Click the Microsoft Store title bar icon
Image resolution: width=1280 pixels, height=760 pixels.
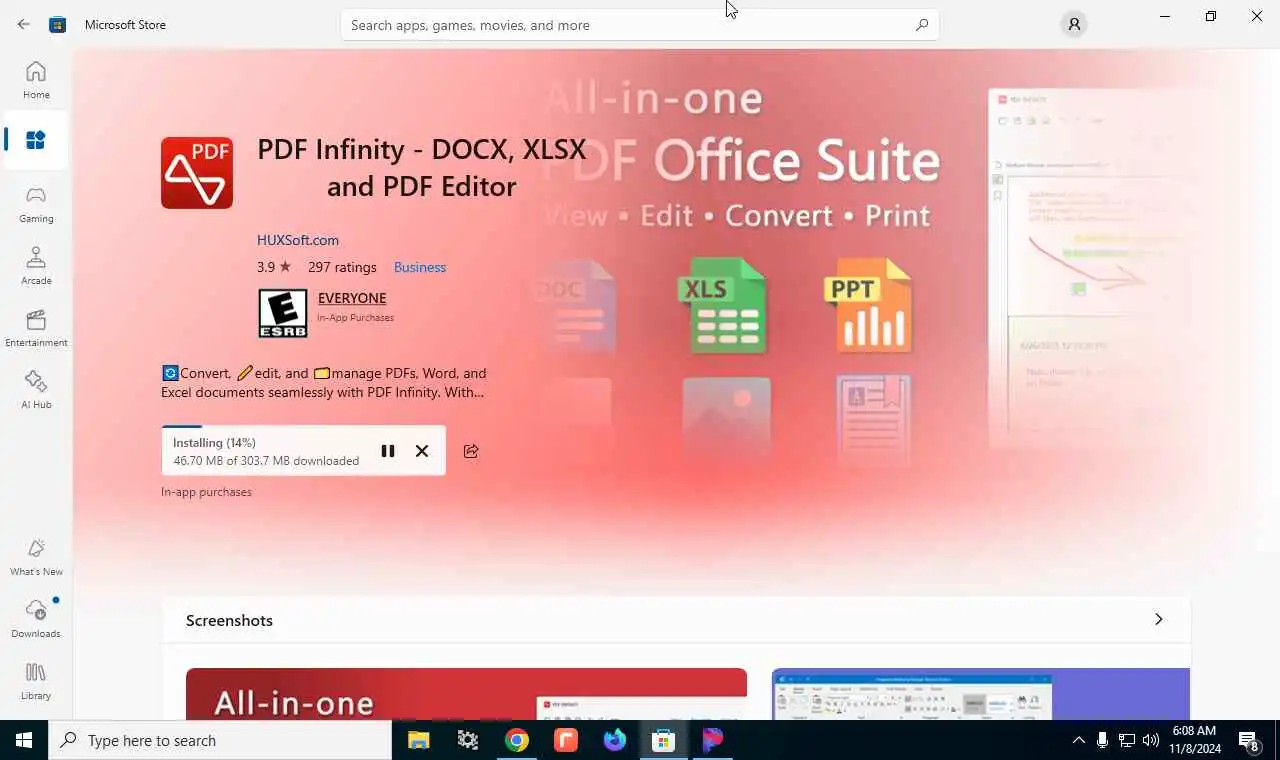coord(58,25)
